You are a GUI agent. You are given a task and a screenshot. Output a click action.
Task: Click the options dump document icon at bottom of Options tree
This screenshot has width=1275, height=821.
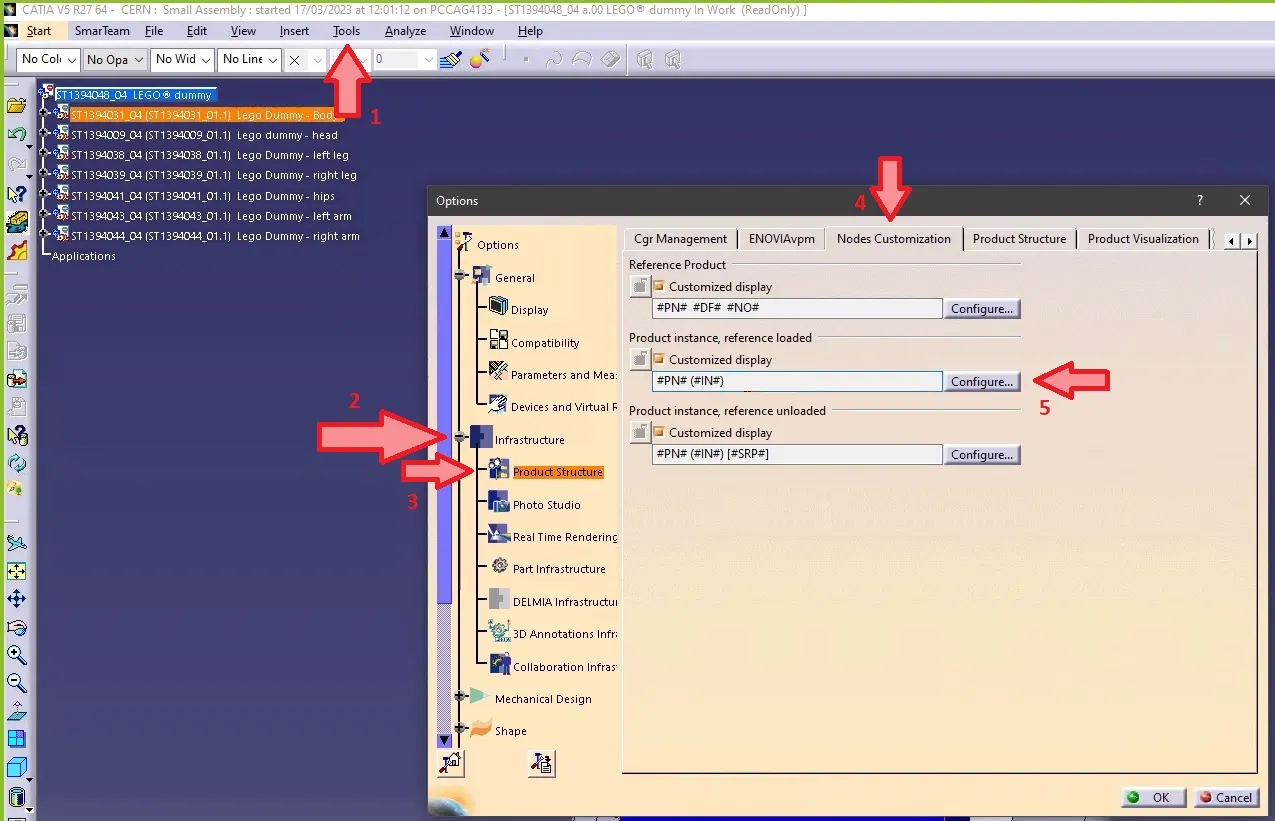click(541, 763)
